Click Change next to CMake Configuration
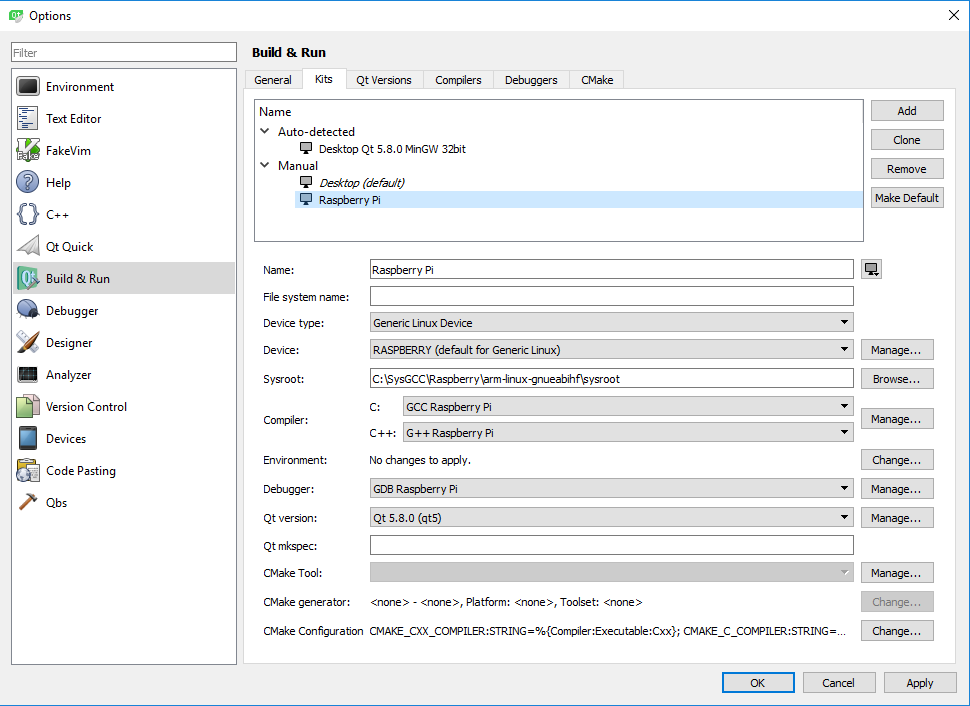 pyautogui.click(x=896, y=631)
